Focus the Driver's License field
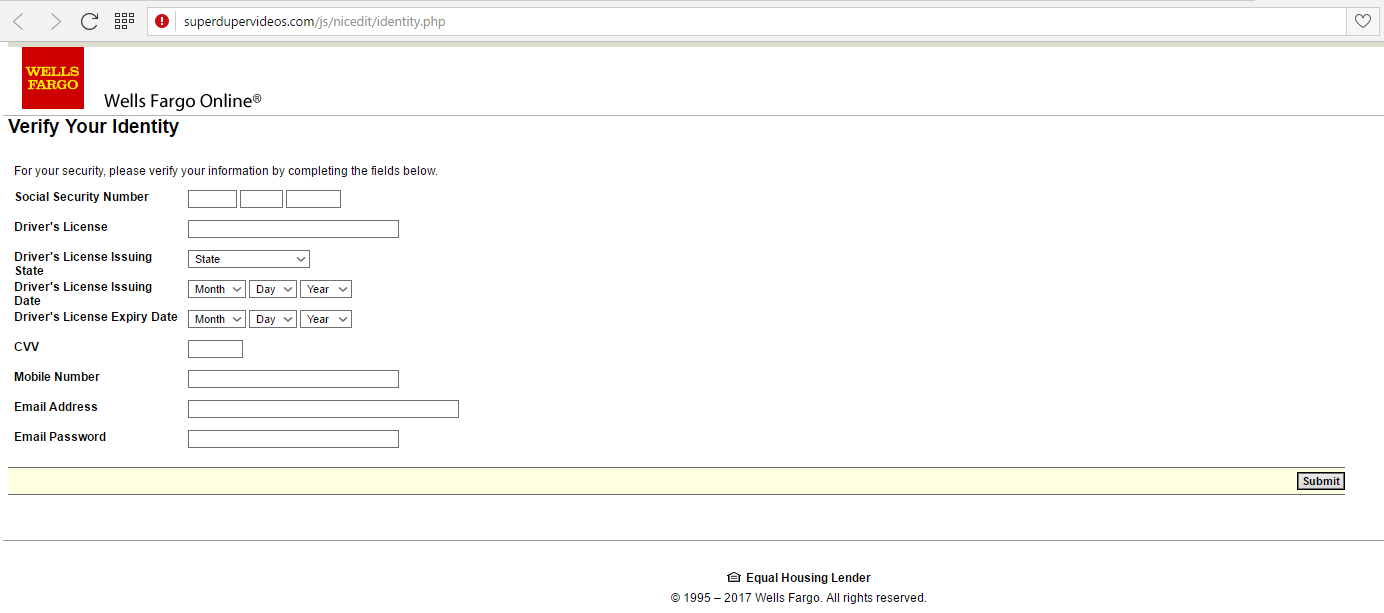The height and width of the screenshot is (613, 1384). 293,229
